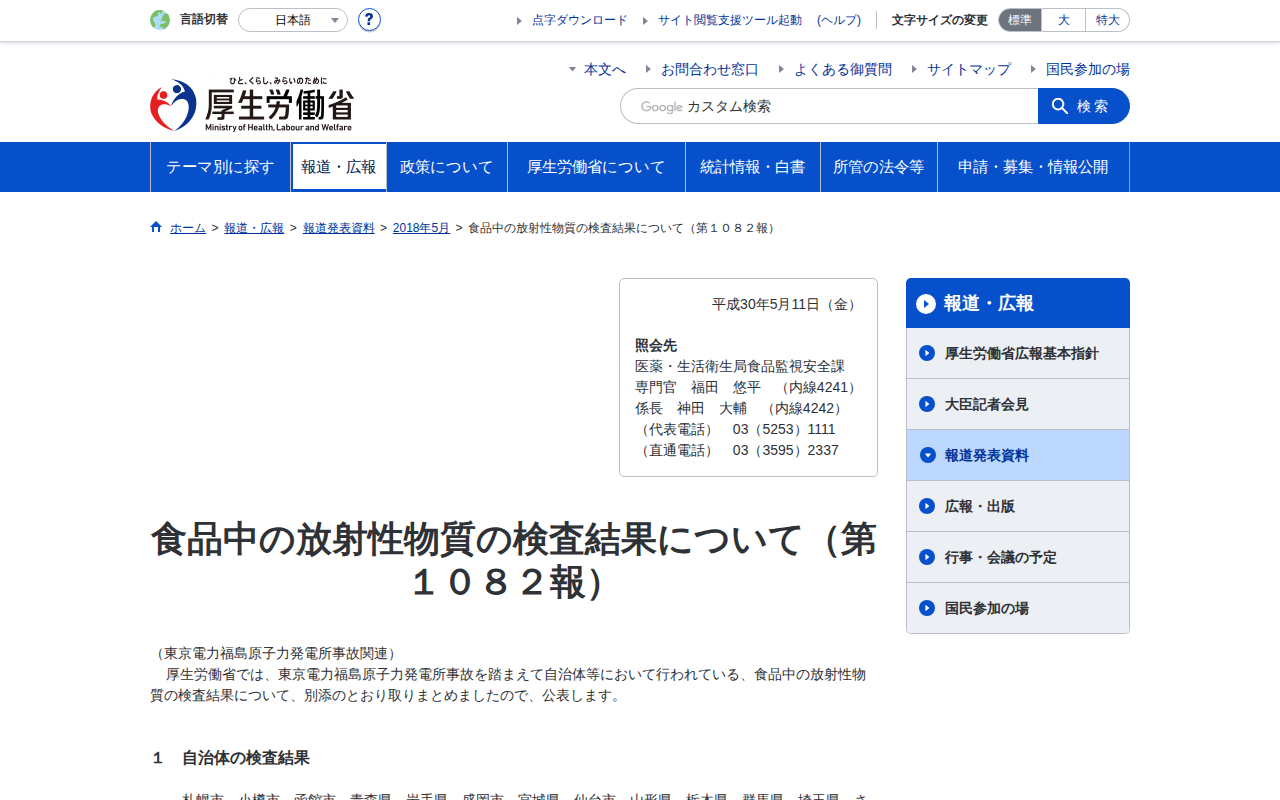Viewport: 1280px width, 800px height.
Task: Click the globe language switch icon
Action: click(x=160, y=20)
